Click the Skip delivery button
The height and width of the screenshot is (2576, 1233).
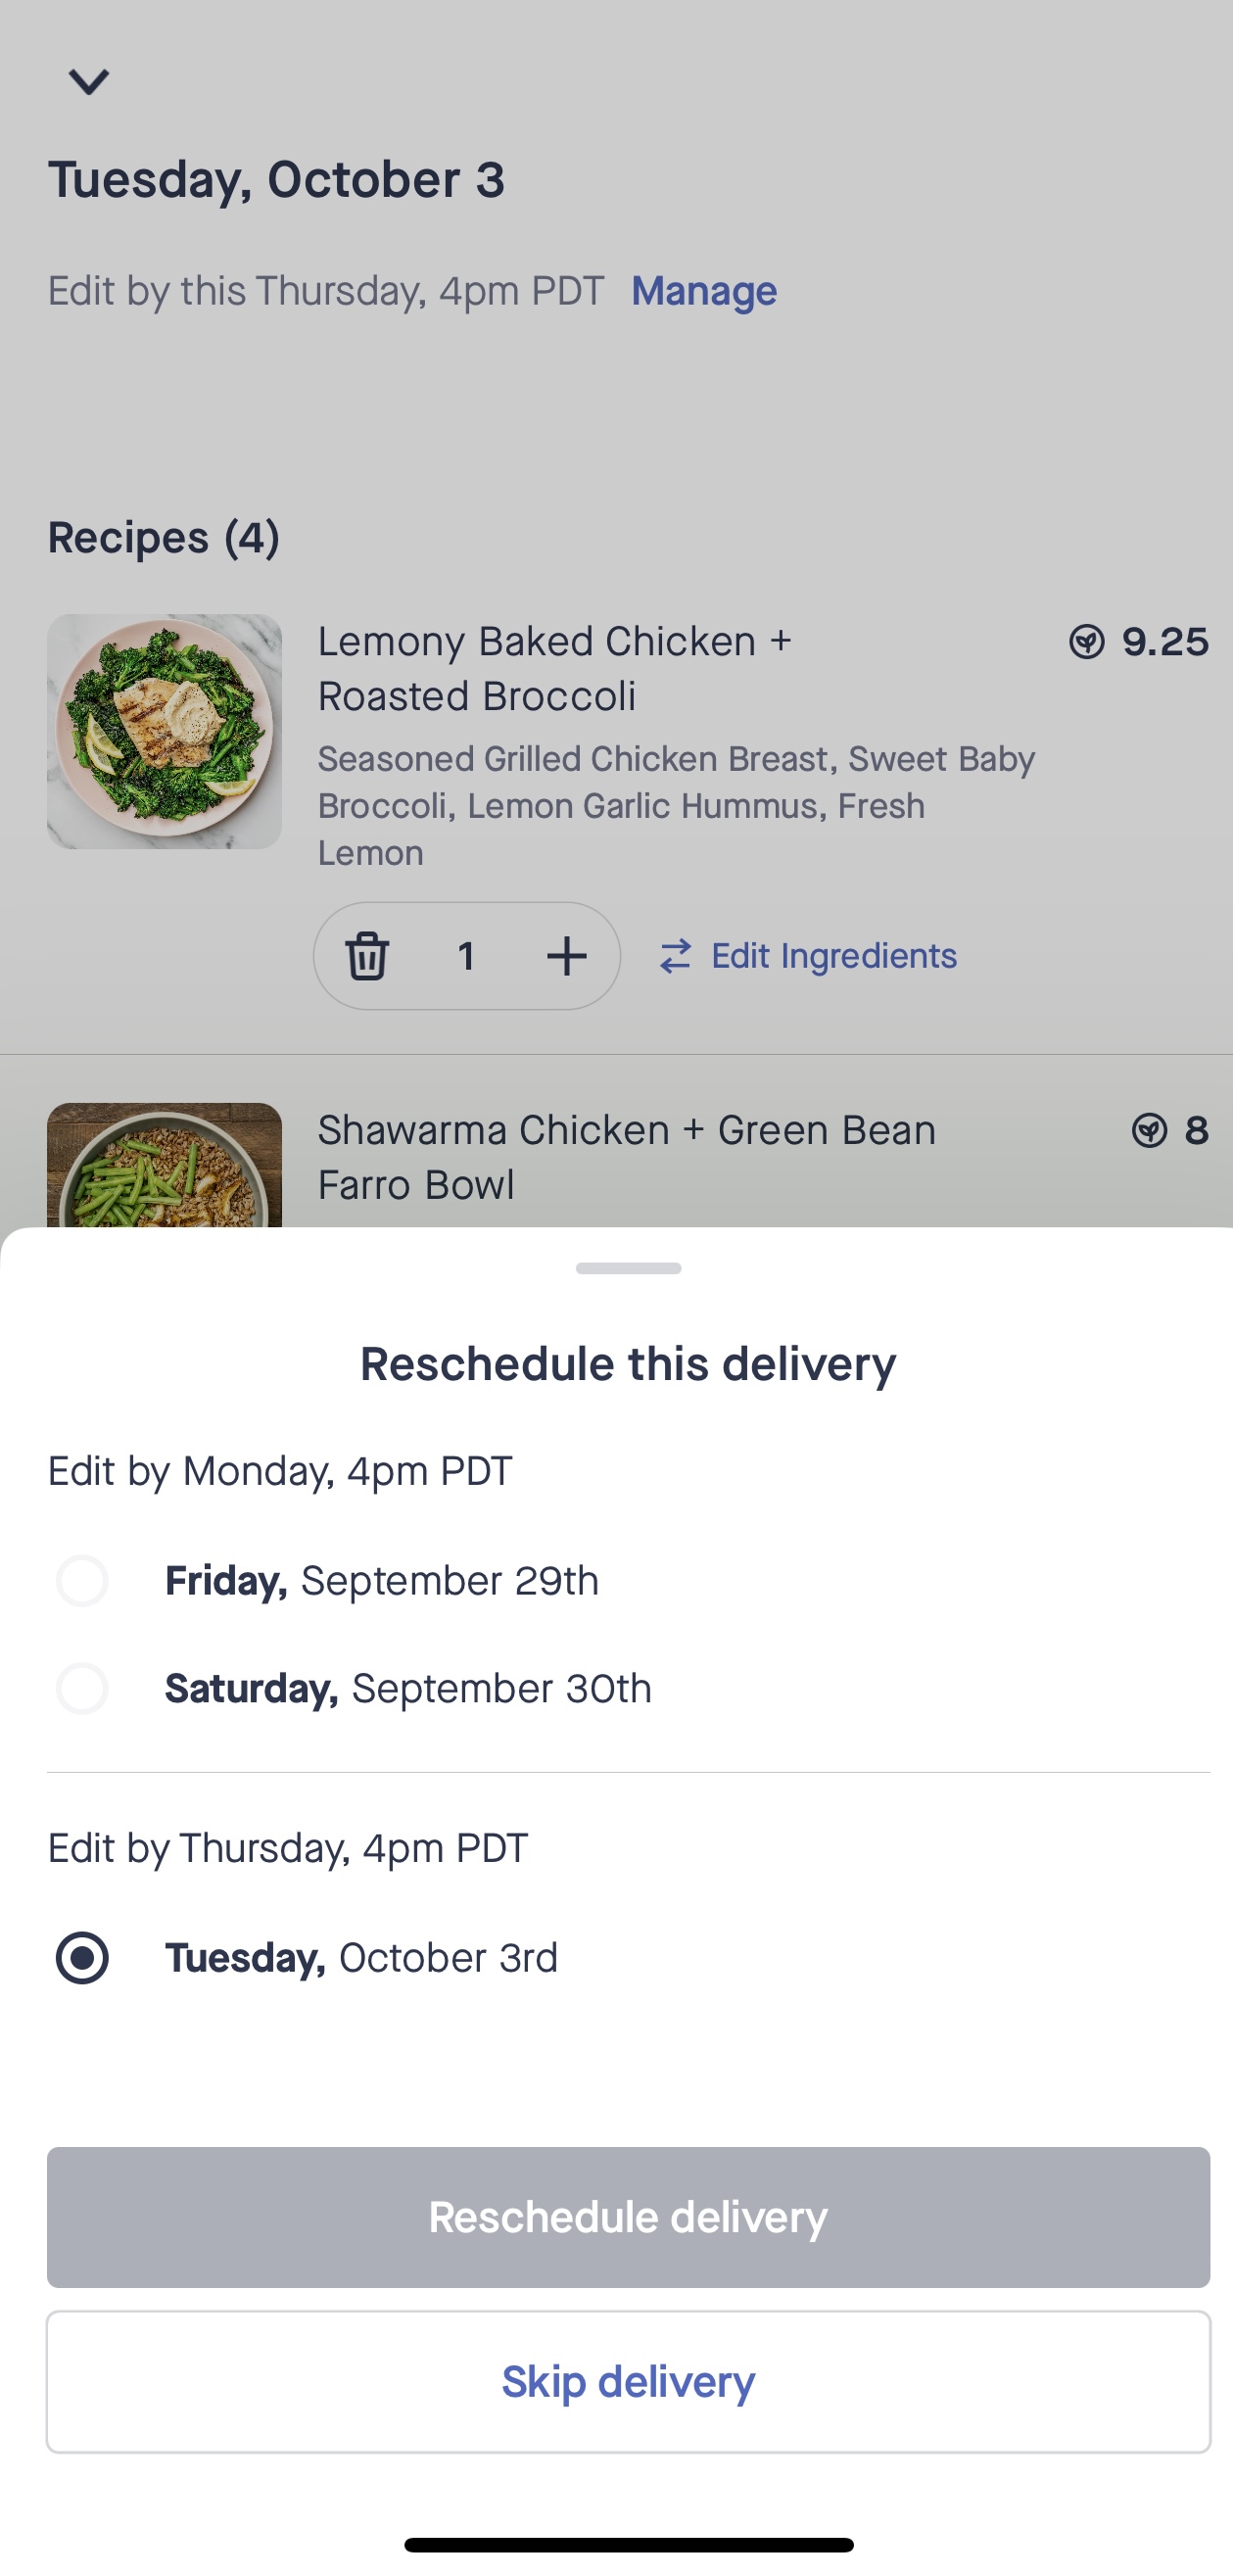[x=628, y=2381]
